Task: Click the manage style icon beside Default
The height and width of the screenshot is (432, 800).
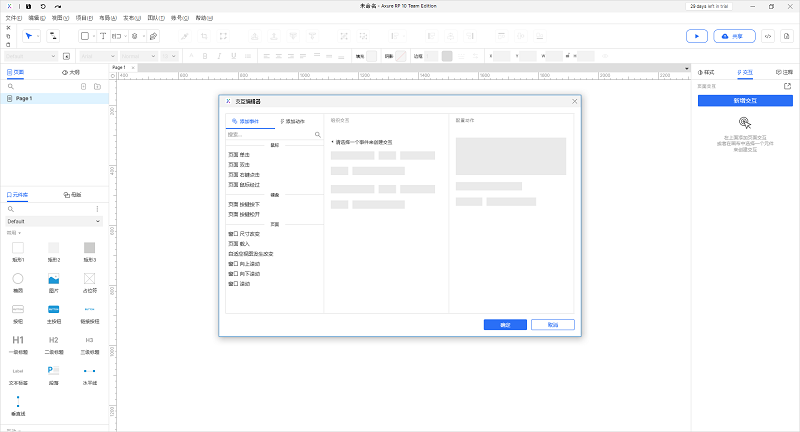Action: click(x=66, y=56)
